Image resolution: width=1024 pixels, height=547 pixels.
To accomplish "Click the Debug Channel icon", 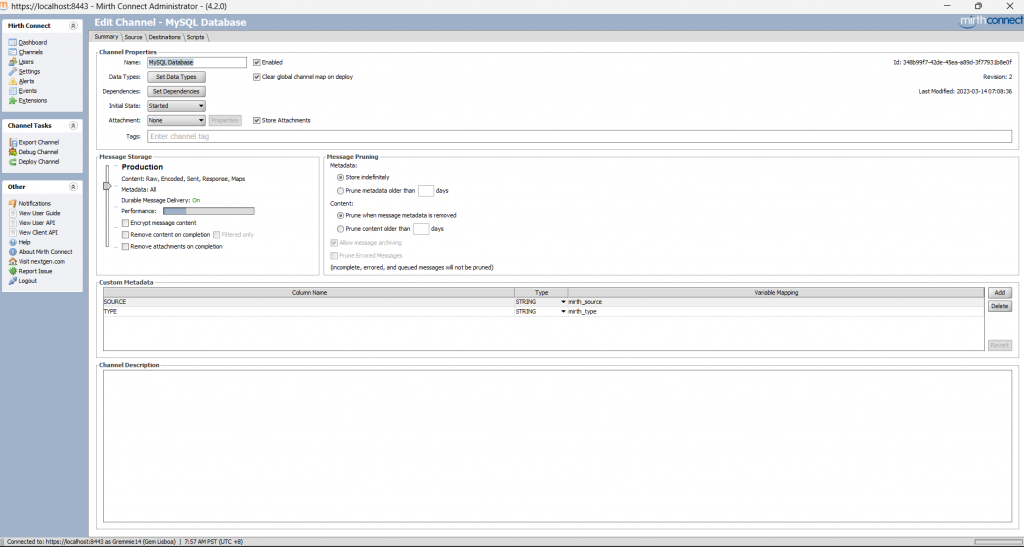I will [x=12, y=152].
